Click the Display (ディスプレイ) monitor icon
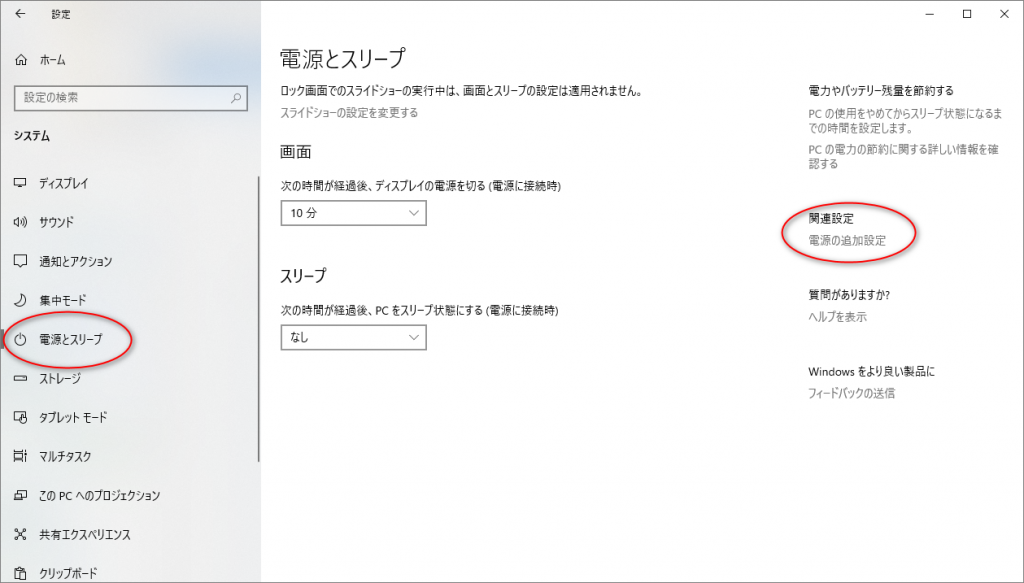This screenshot has height=583, width=1024. point(20,183)
